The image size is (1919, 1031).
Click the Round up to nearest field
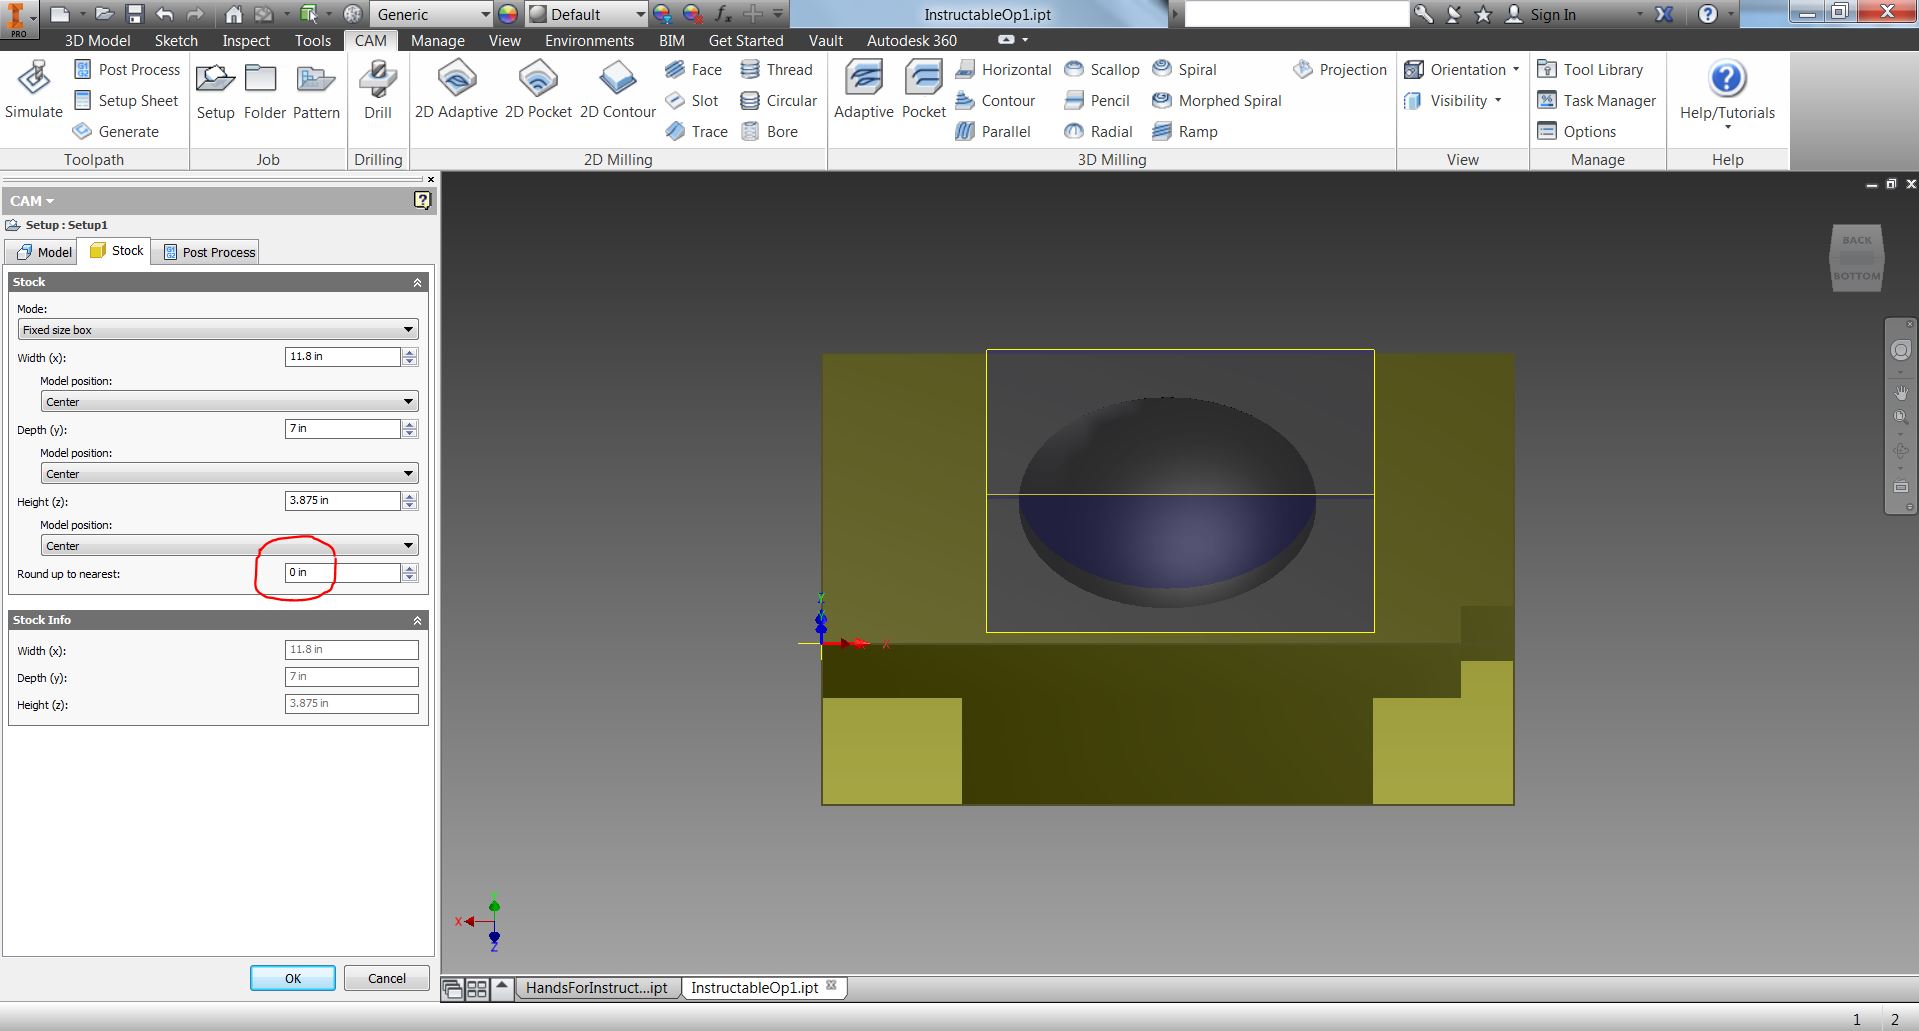(x=343, y=573)
